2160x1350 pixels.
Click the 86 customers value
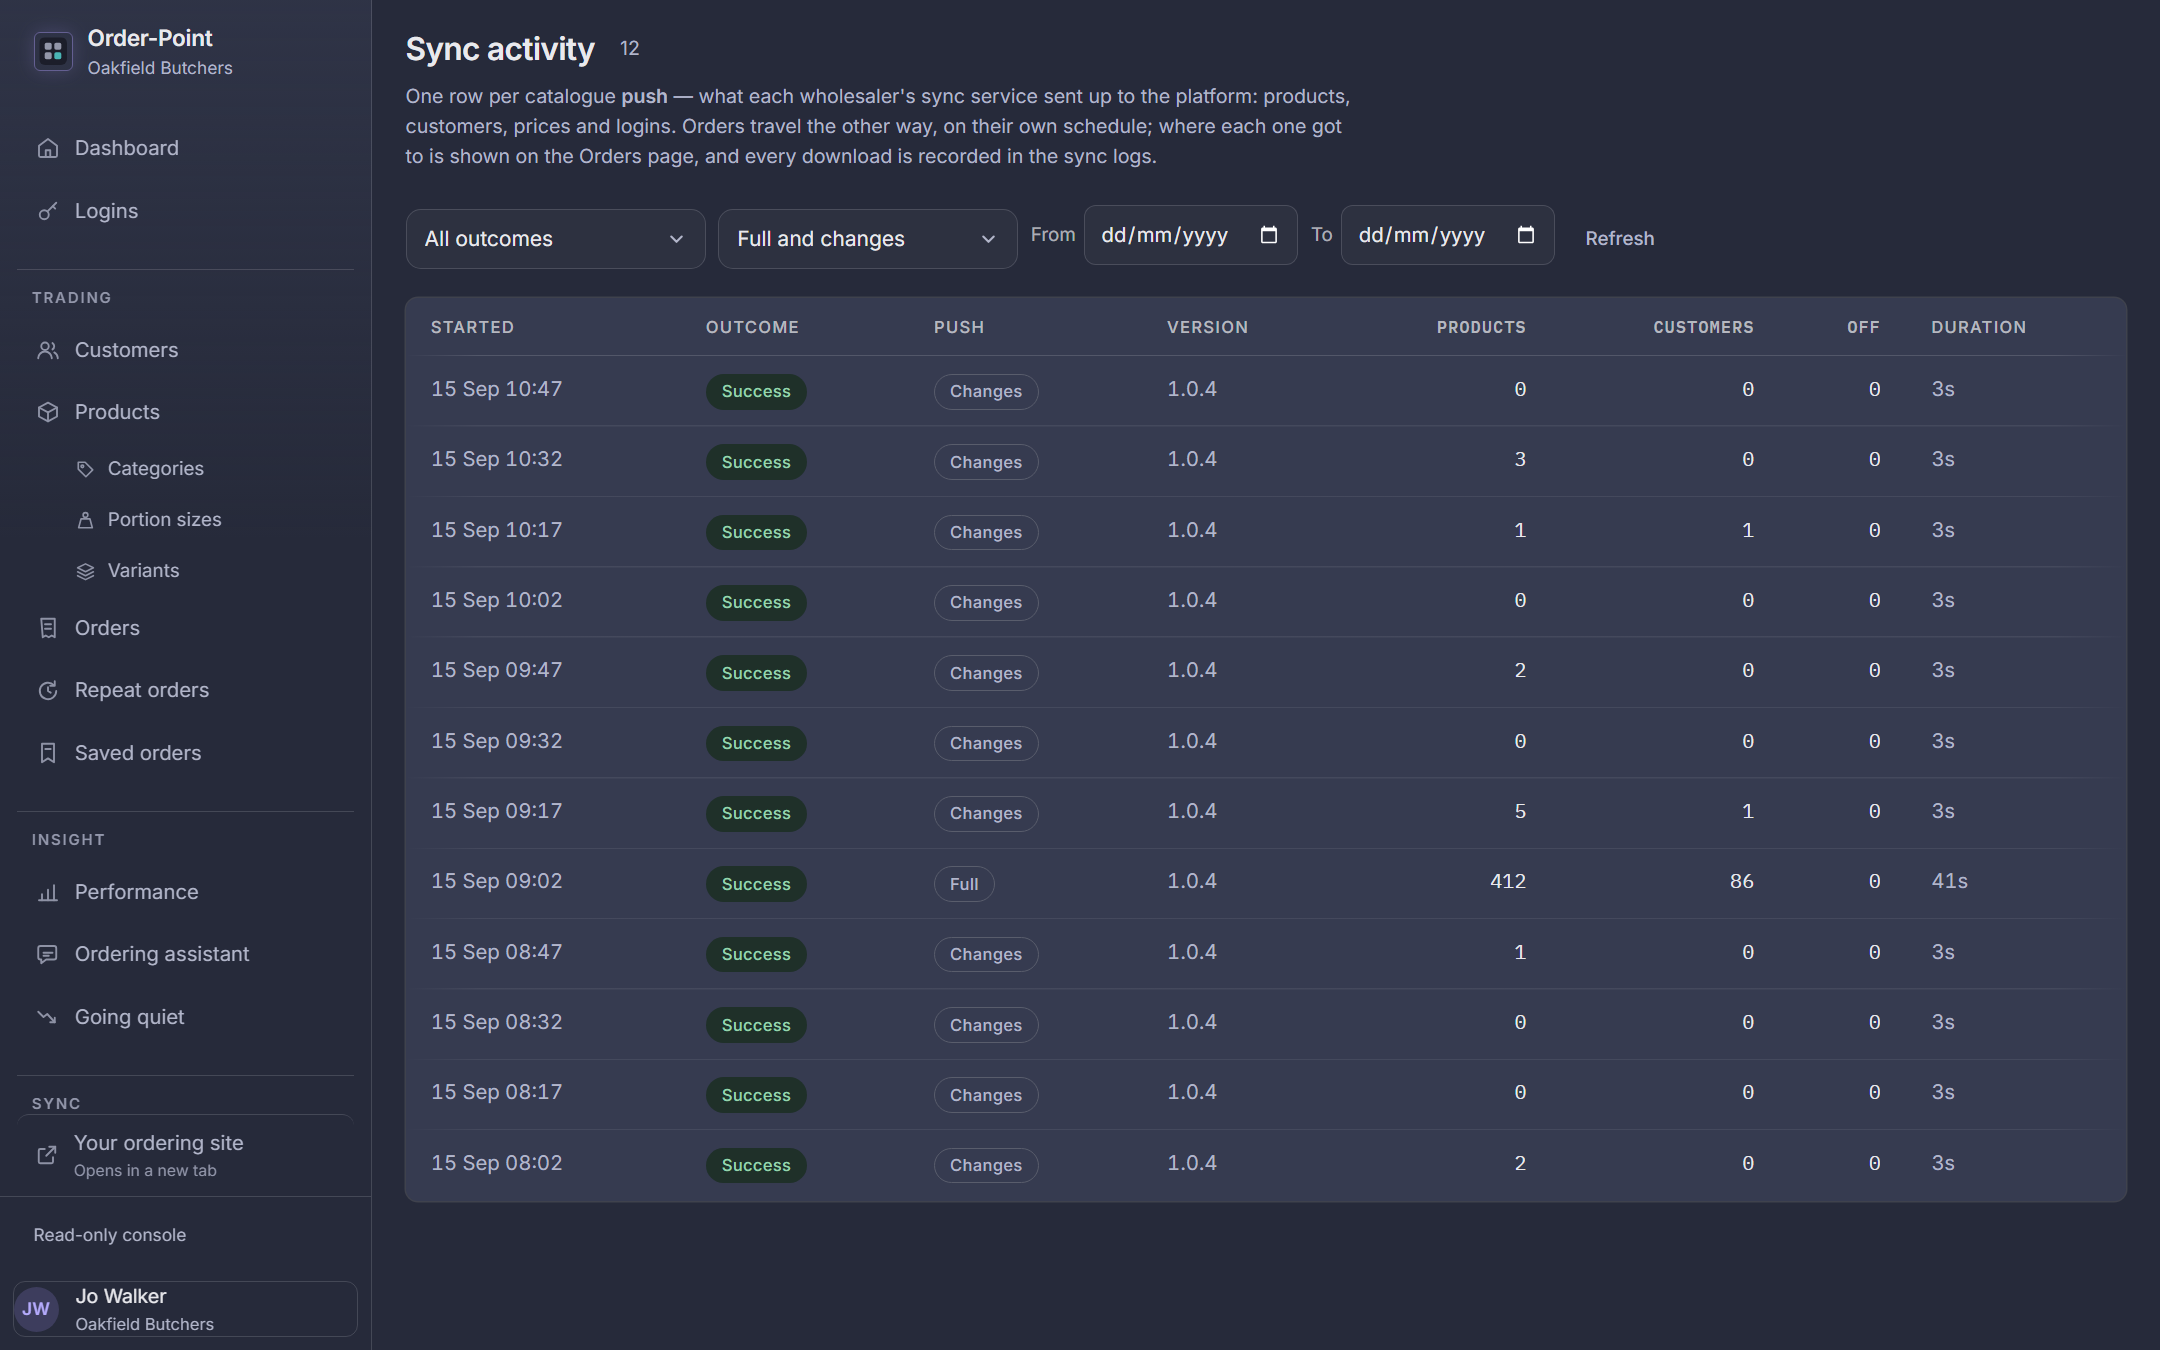point(1741,882)
